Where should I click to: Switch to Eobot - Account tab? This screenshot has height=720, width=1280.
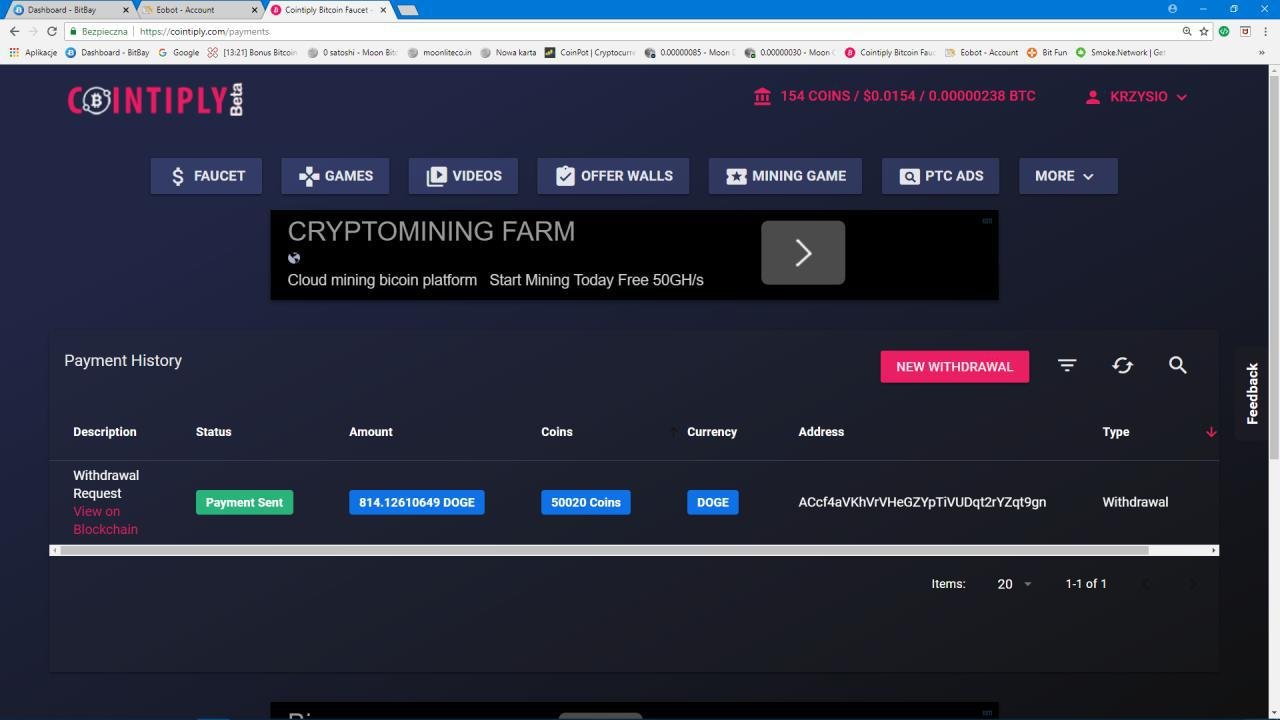[197, 10]
